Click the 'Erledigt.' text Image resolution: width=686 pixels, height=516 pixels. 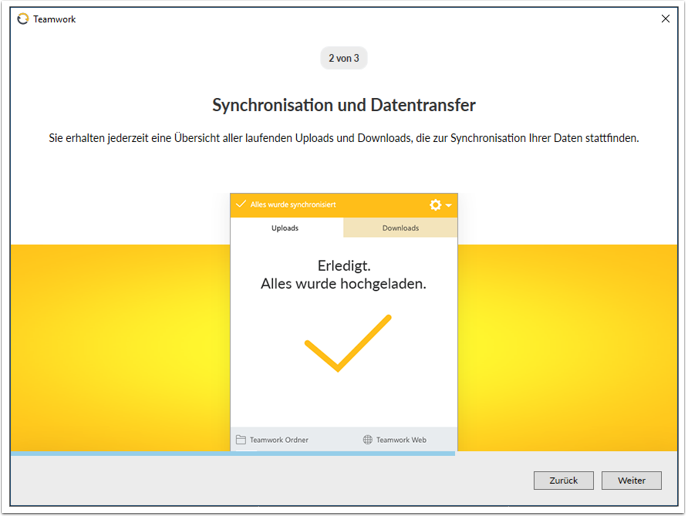[344, 266]
